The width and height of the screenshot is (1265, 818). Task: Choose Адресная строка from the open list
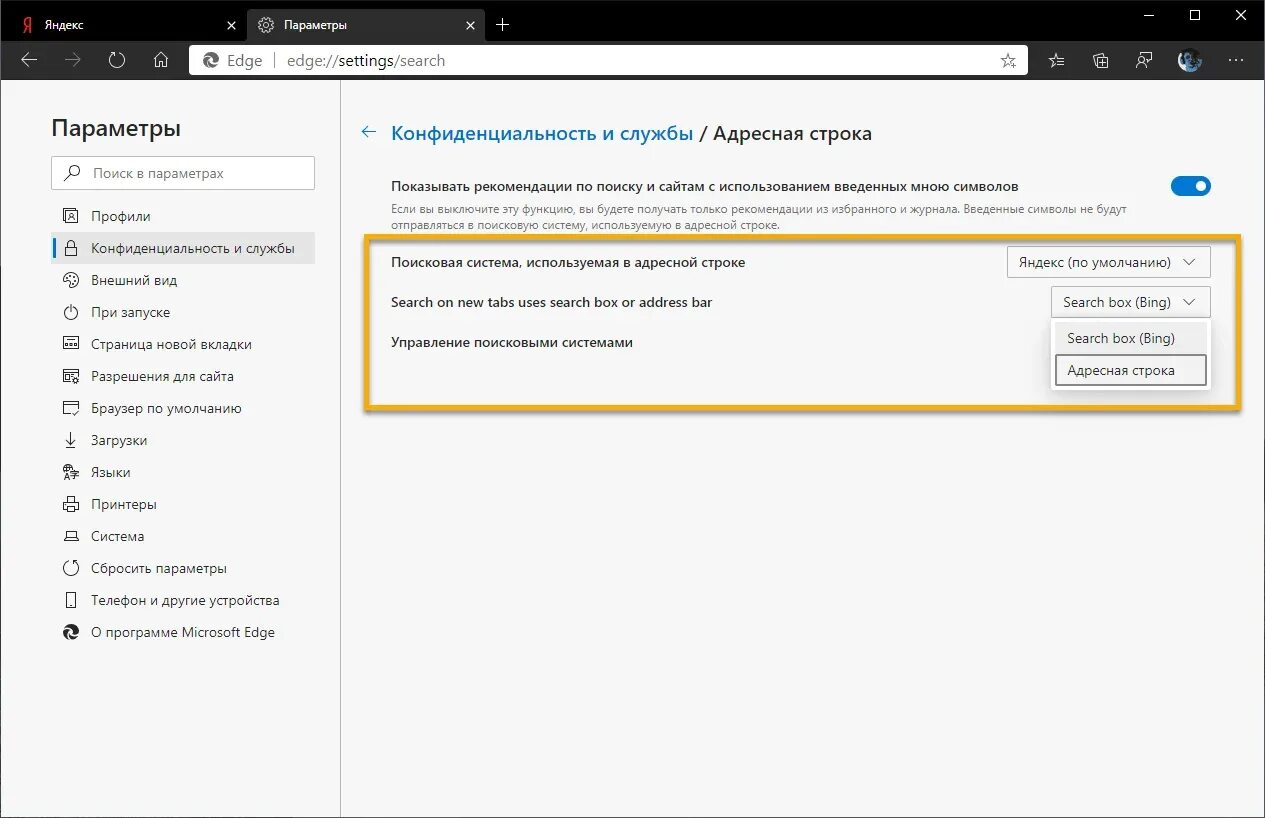pos(1131,370)
